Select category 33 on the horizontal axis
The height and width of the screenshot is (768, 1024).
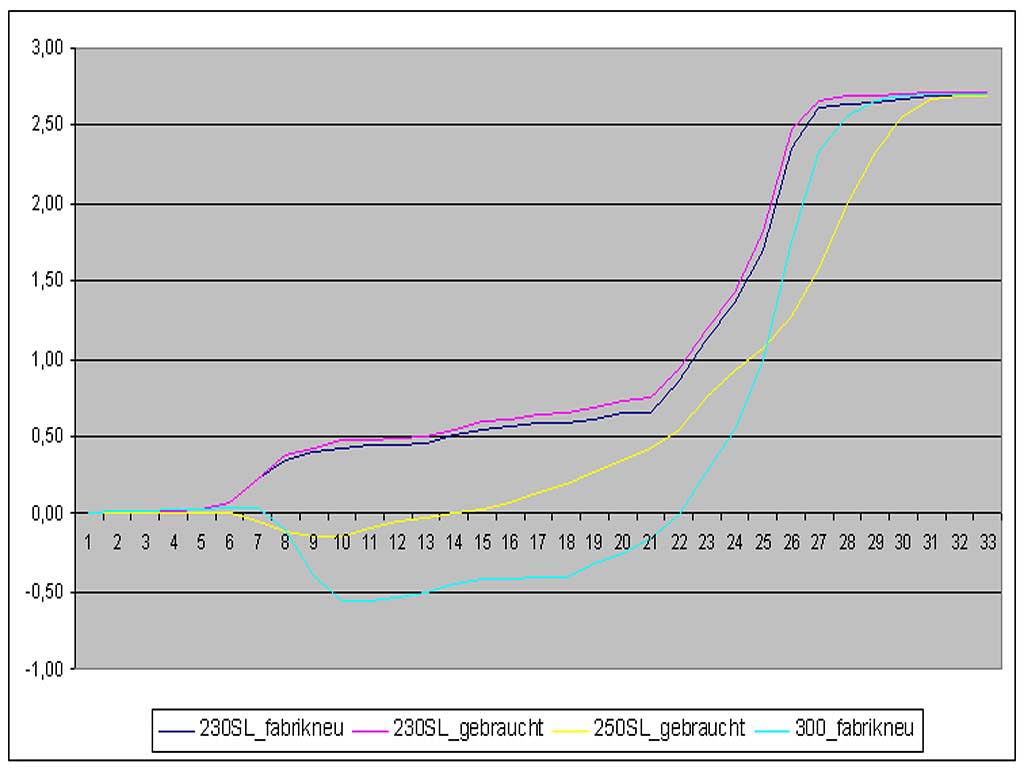[988, 542]
